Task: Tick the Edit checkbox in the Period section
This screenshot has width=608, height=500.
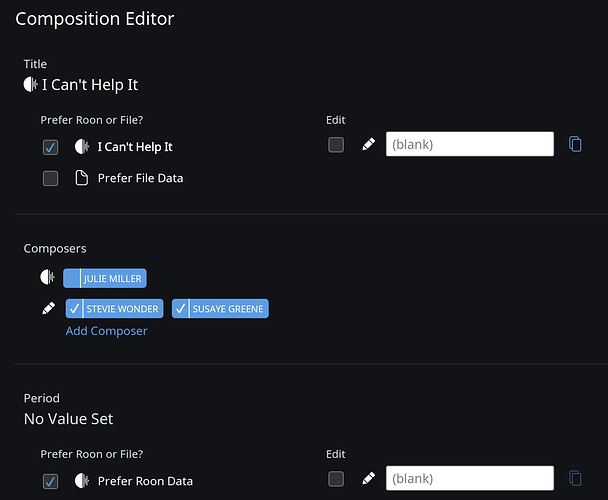Action: coord(336,479)
